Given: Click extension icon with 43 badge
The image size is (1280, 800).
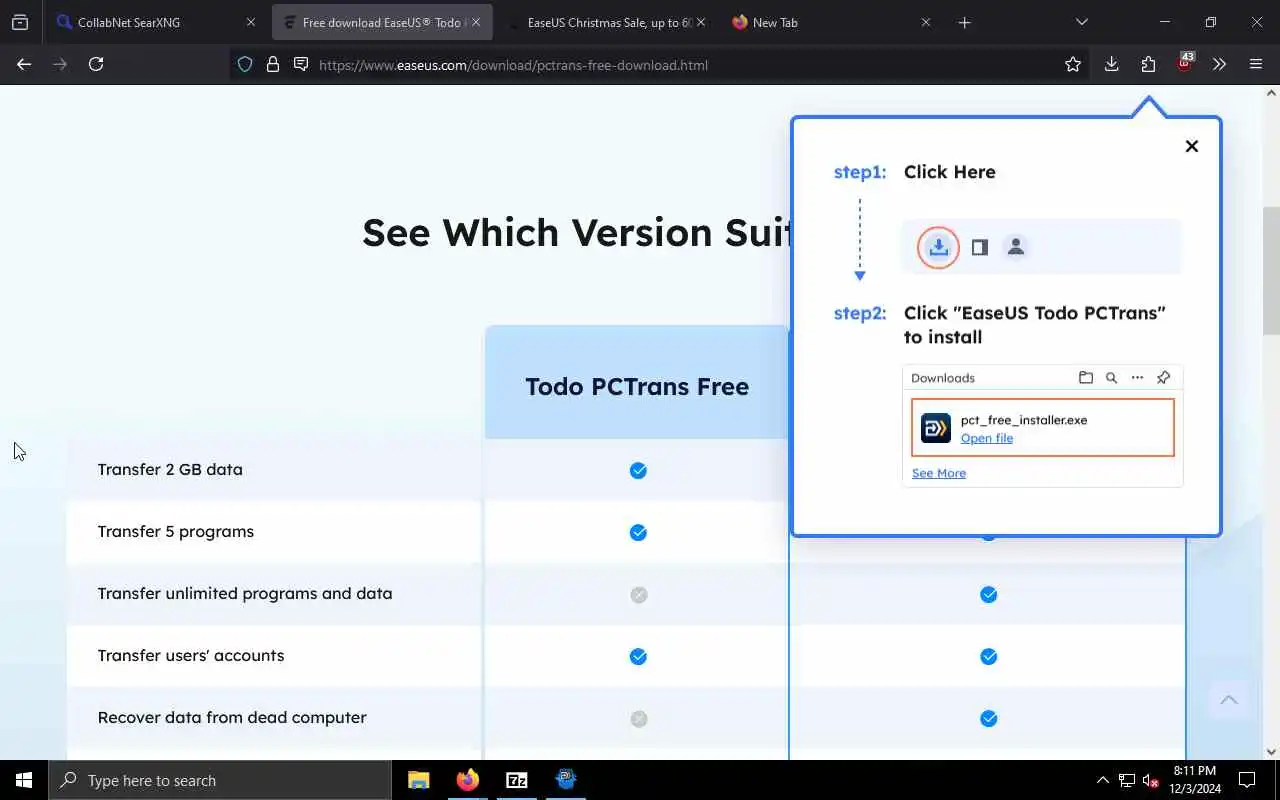Looking at the screenshot, I should pyautogui.click(x=1184, y=63).
